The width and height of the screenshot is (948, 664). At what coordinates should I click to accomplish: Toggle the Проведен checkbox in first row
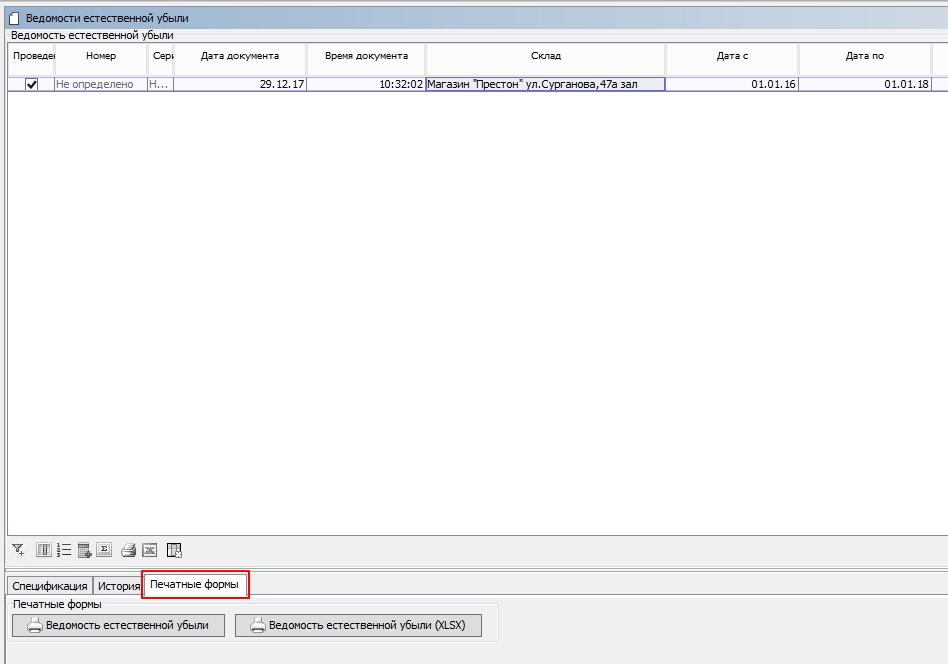[31, 85]
